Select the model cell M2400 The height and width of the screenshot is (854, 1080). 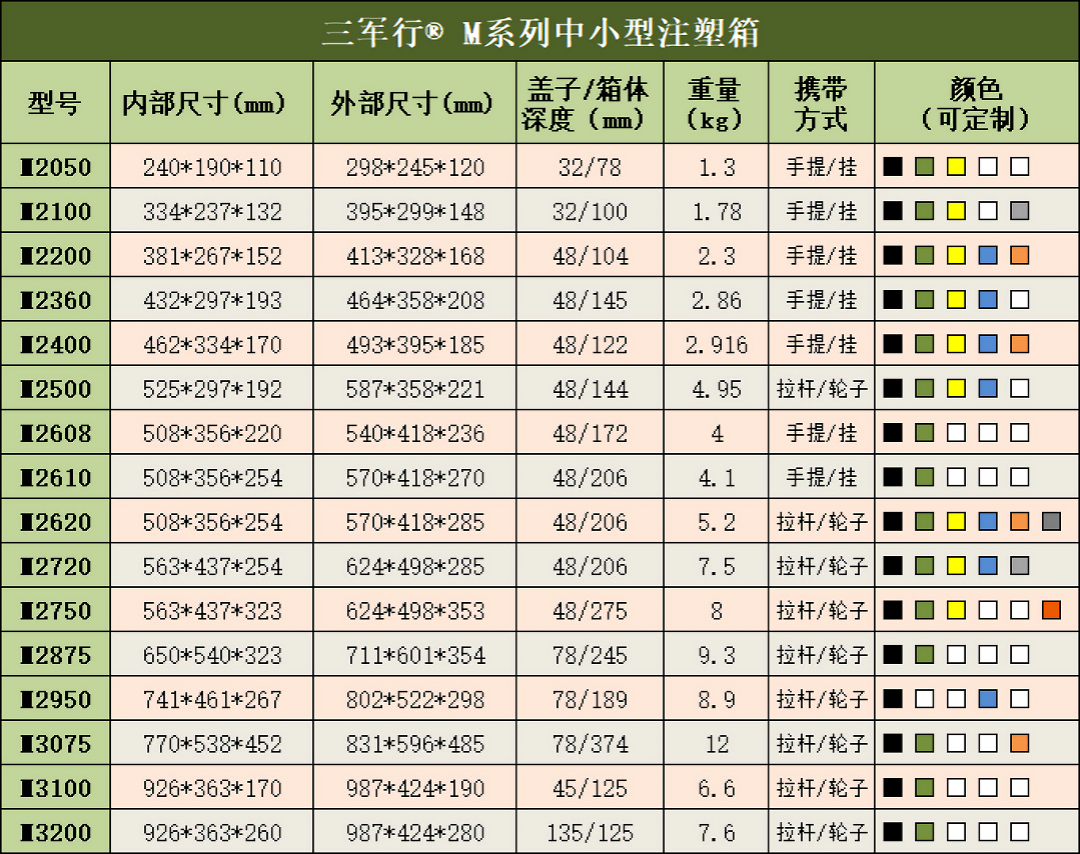click(55, 344)
